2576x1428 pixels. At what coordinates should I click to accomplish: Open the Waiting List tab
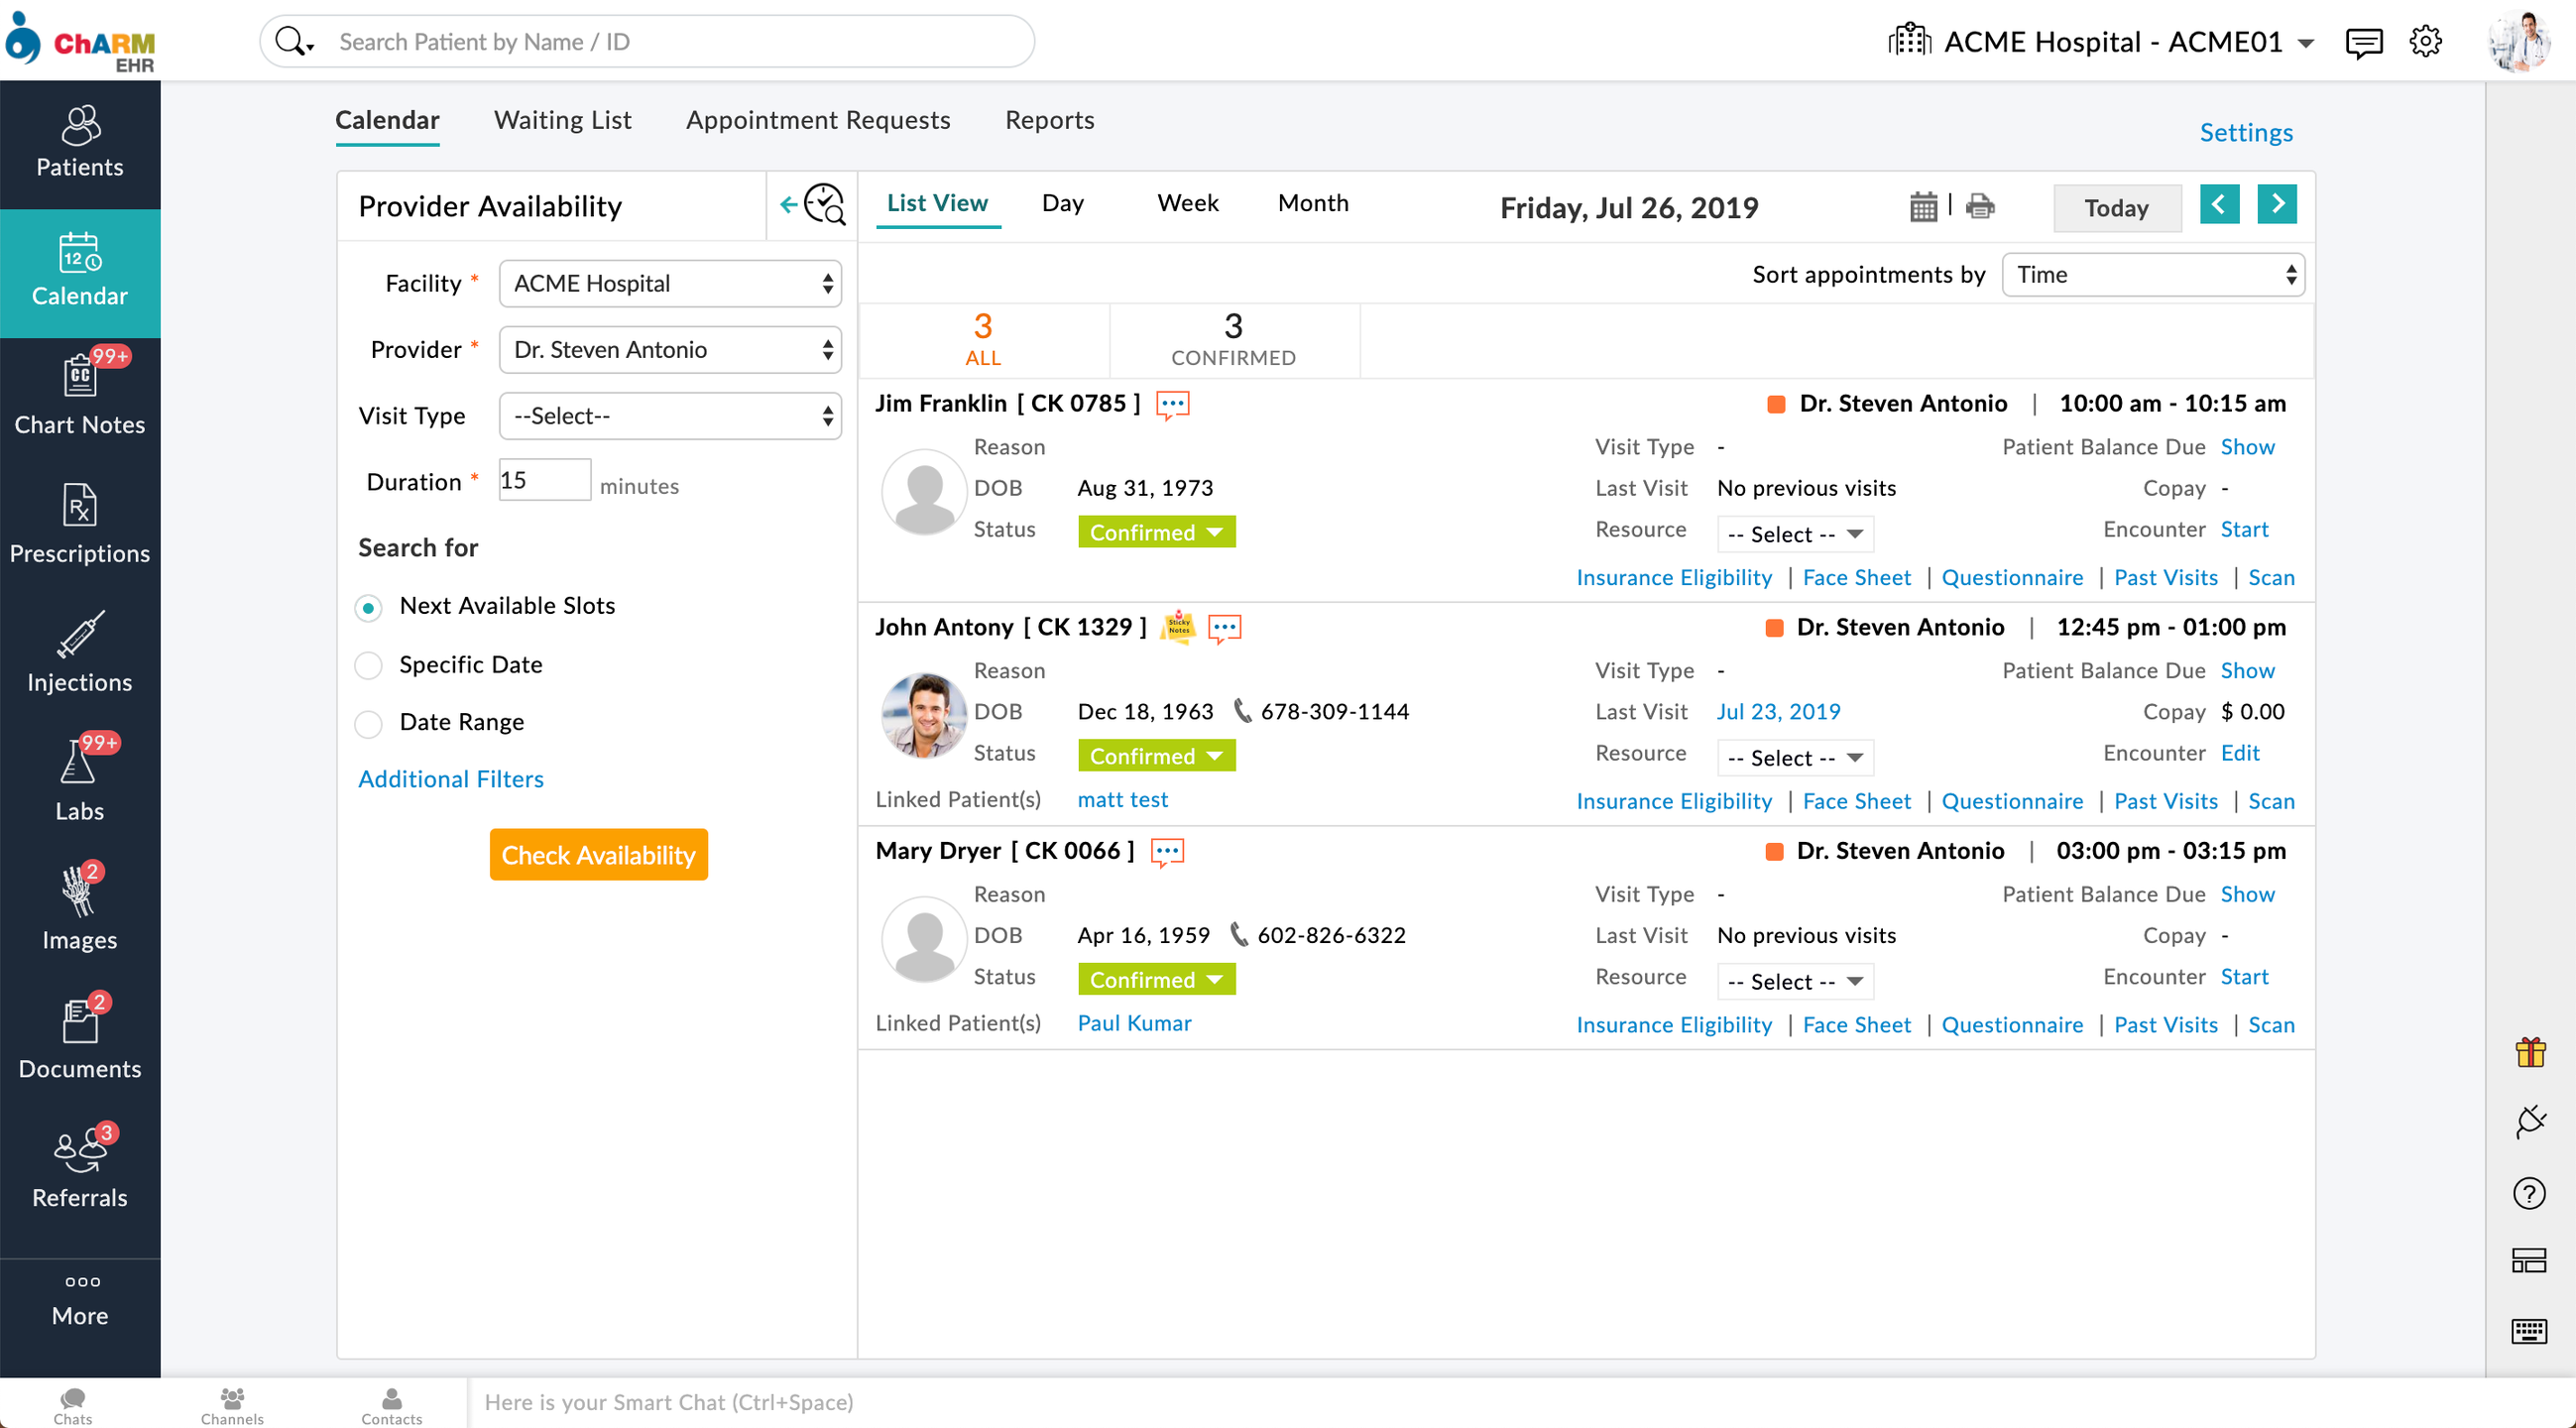tap(562, 120)
